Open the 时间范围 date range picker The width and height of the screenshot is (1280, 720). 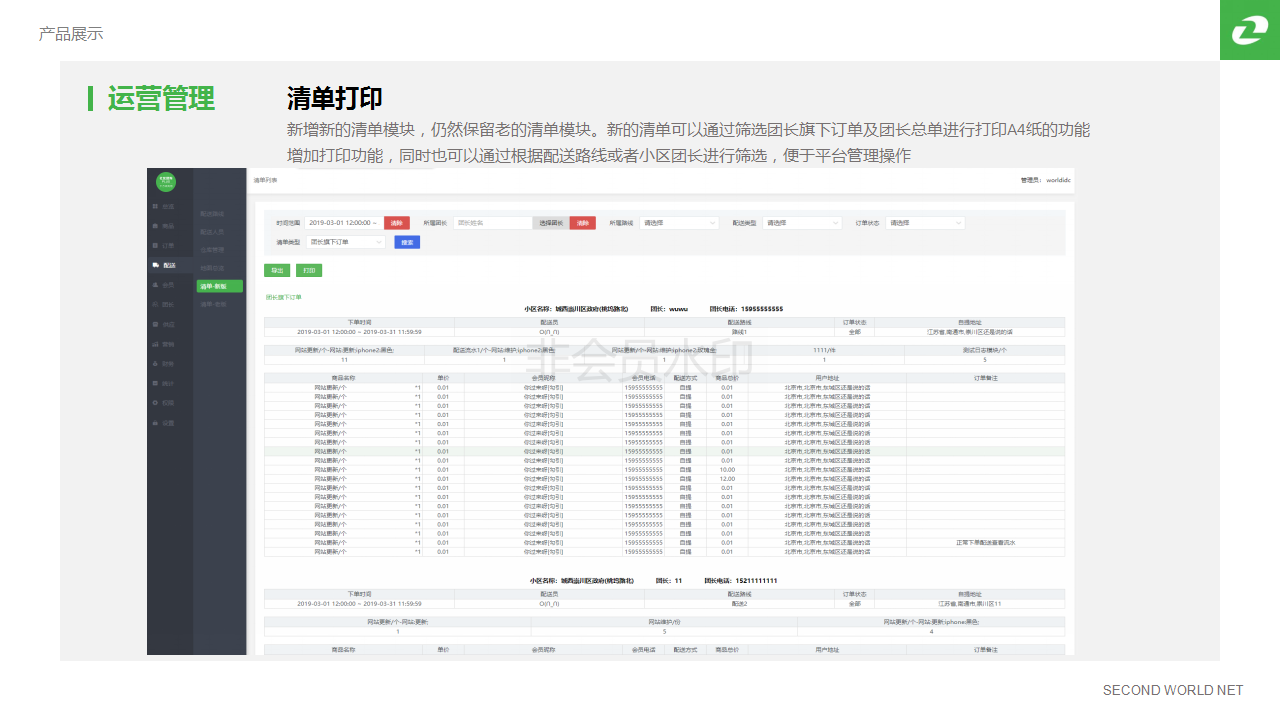[343, 223]
